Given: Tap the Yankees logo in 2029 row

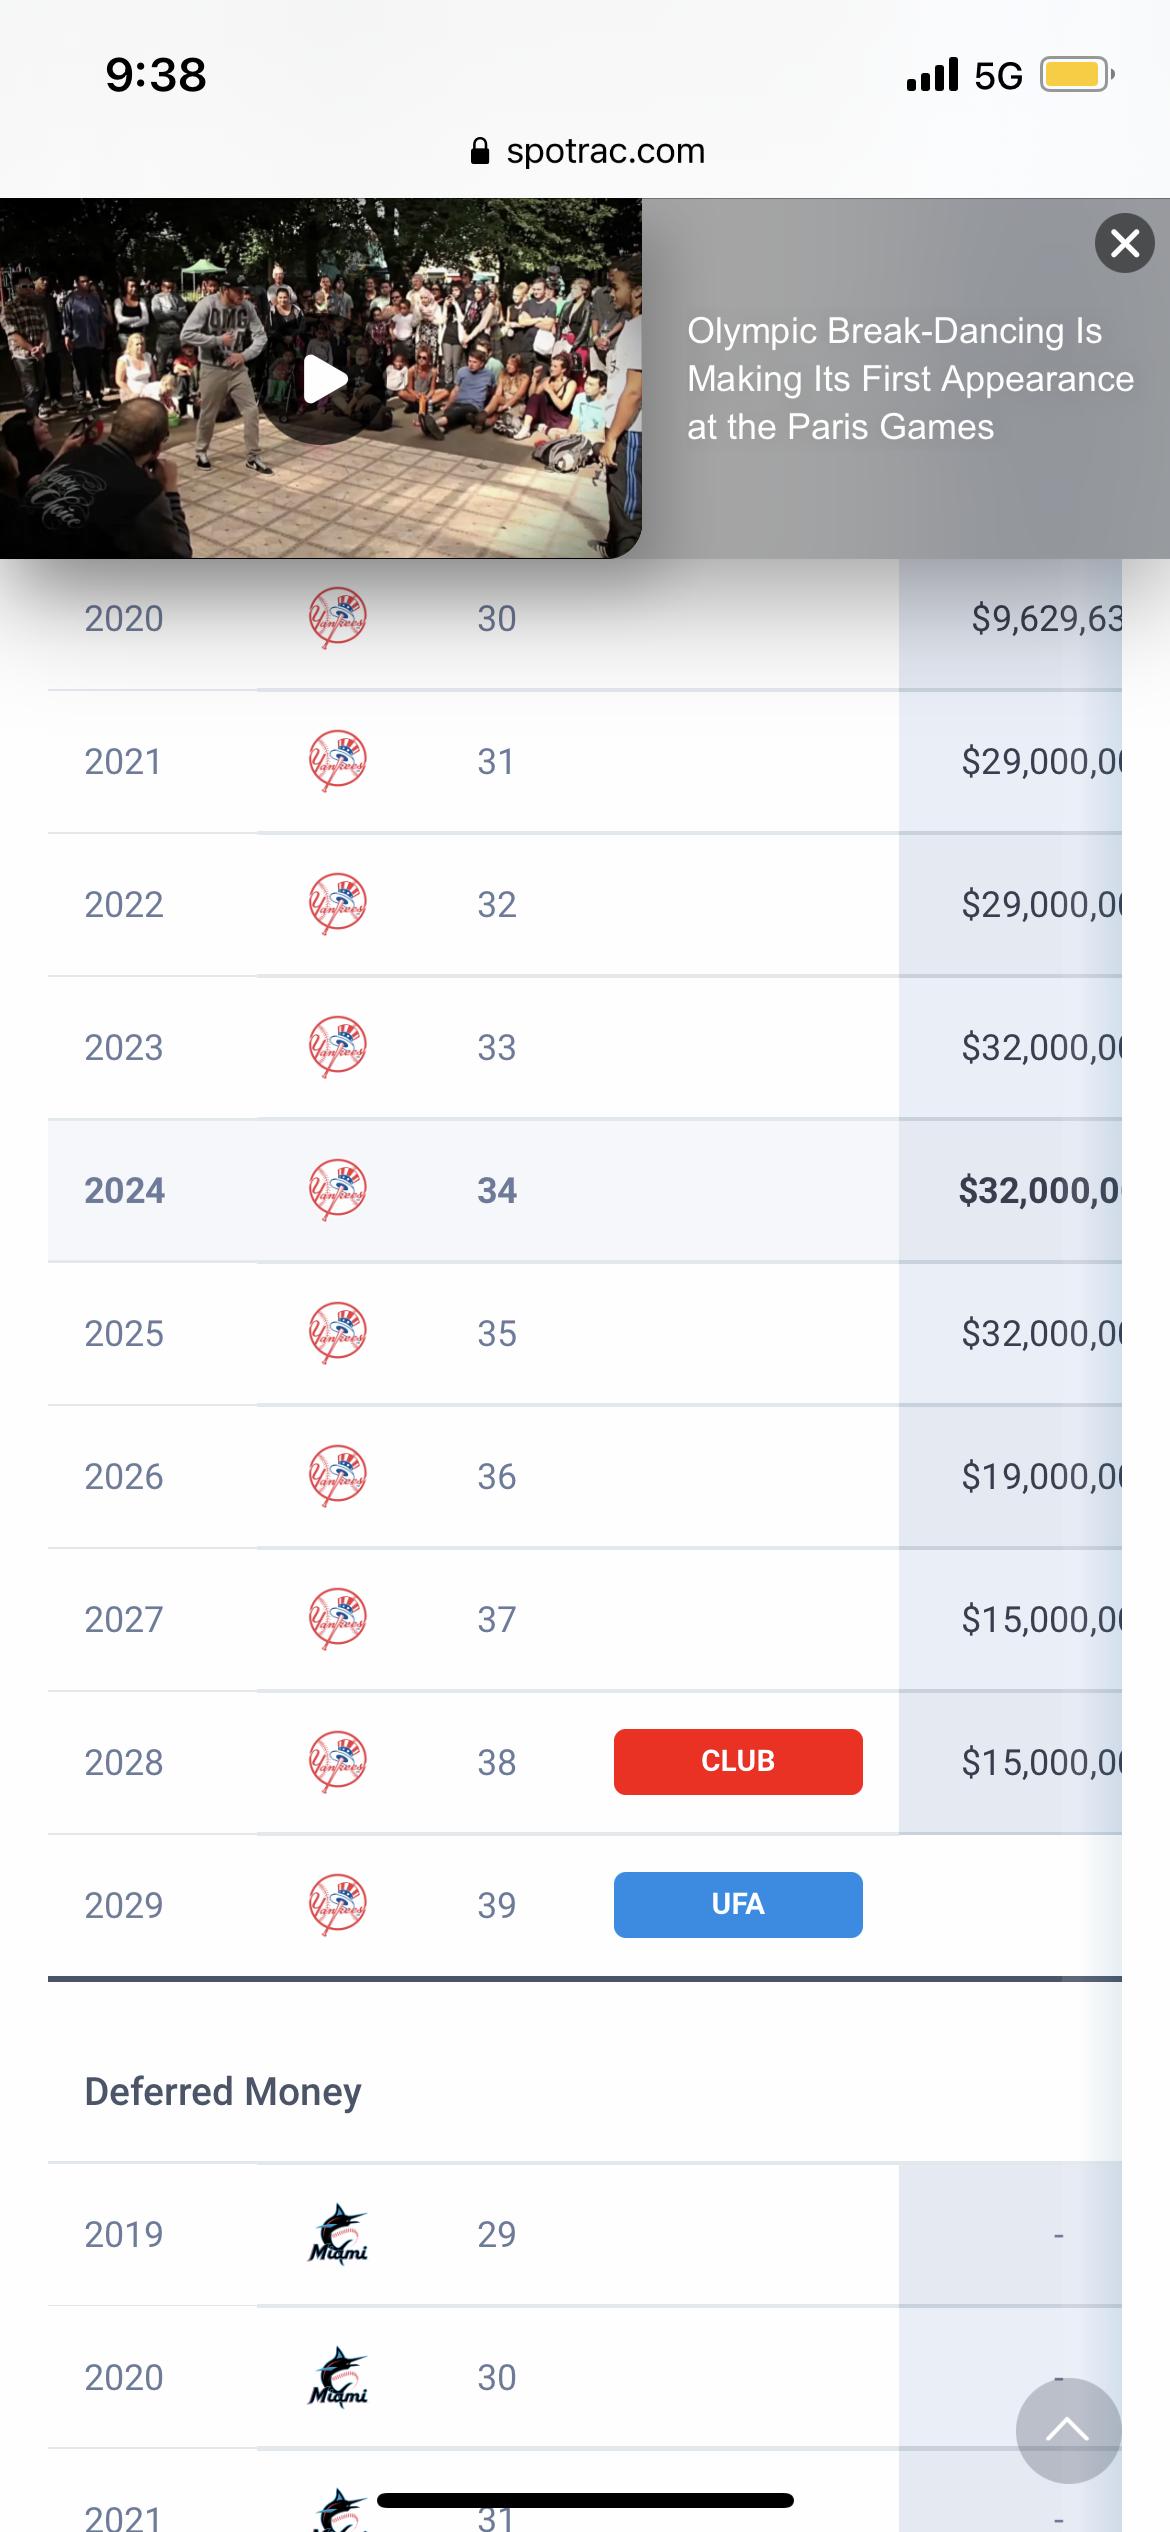Looking at the screenshot, I should point(337,1904).
